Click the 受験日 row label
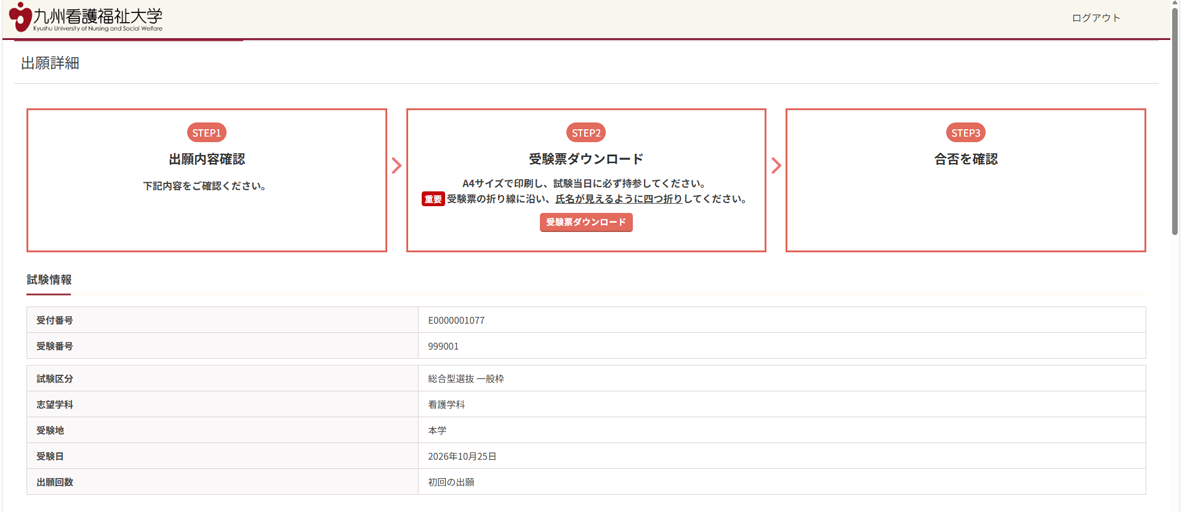The width and height of the screenshot is (1182, 512). pos(50,456)
